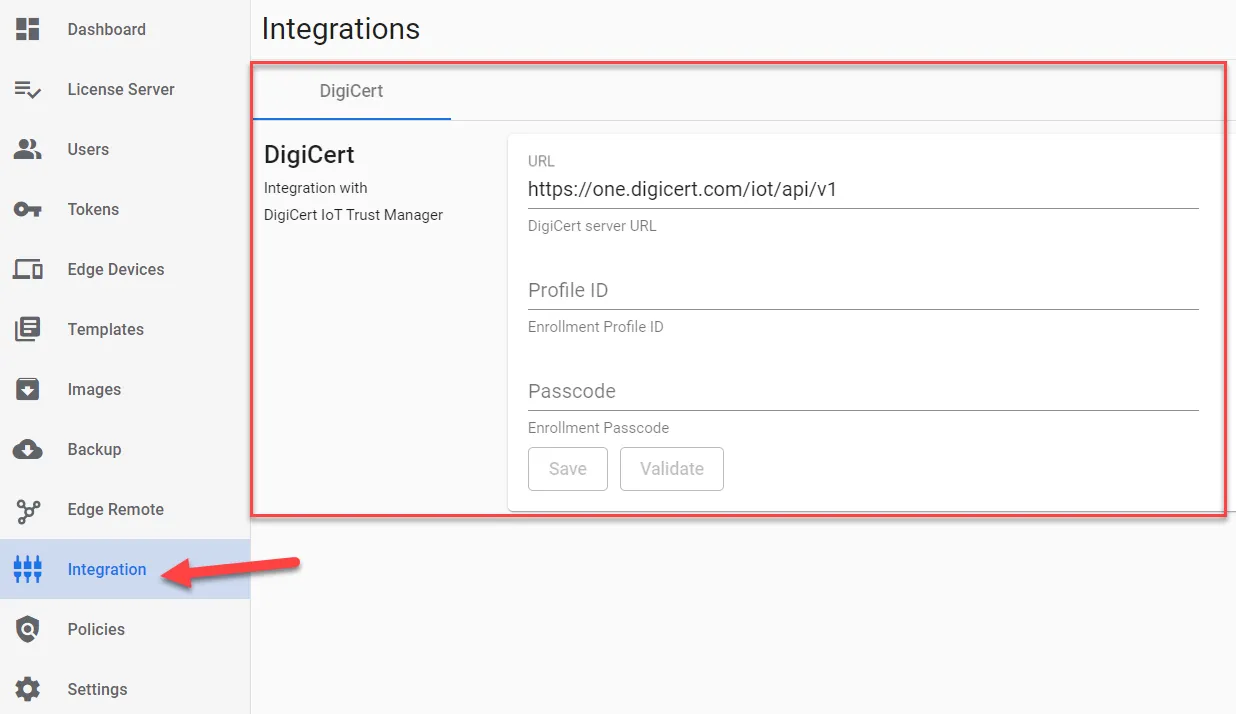
Task: Click the License Server checklist icon
Action: pos(28,89)
